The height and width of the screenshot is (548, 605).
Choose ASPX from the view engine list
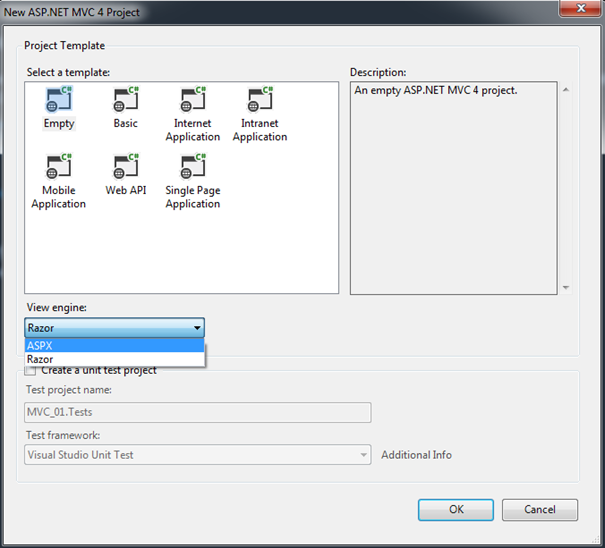[114, 345]
